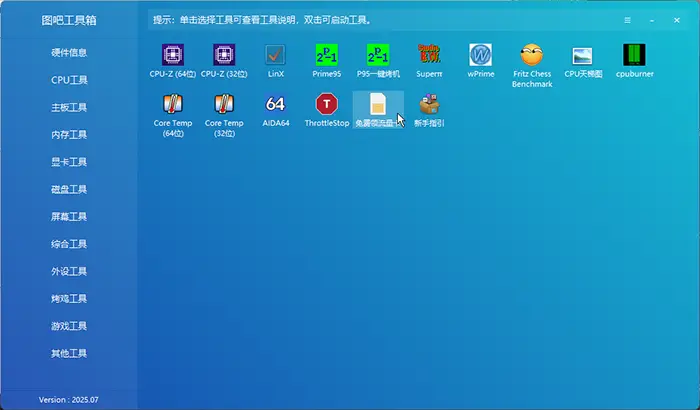Open the 外设工具 category

pos(69,271)
